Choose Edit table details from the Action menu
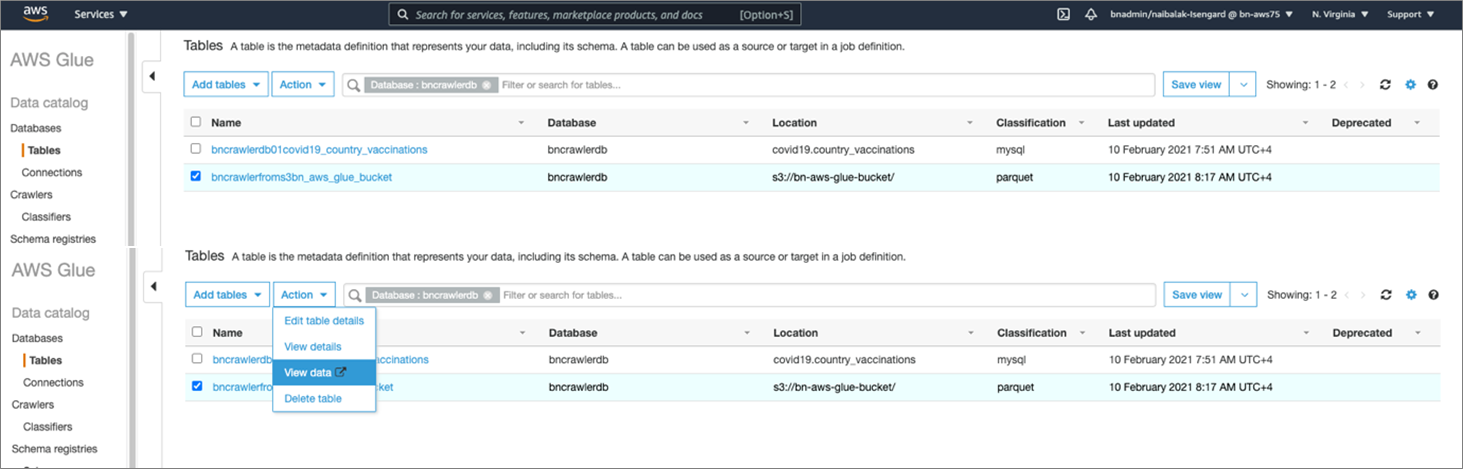 click(324, 321)
